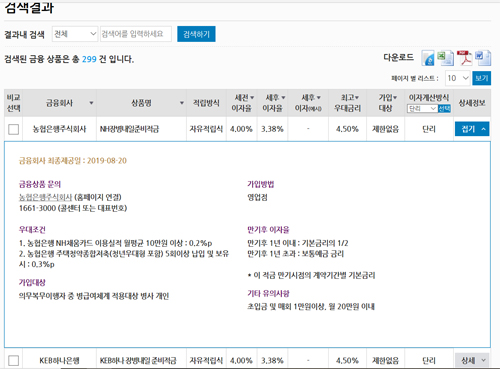Click the 4.00% rate in the KEB하나은행 row

tap(241, 360)
